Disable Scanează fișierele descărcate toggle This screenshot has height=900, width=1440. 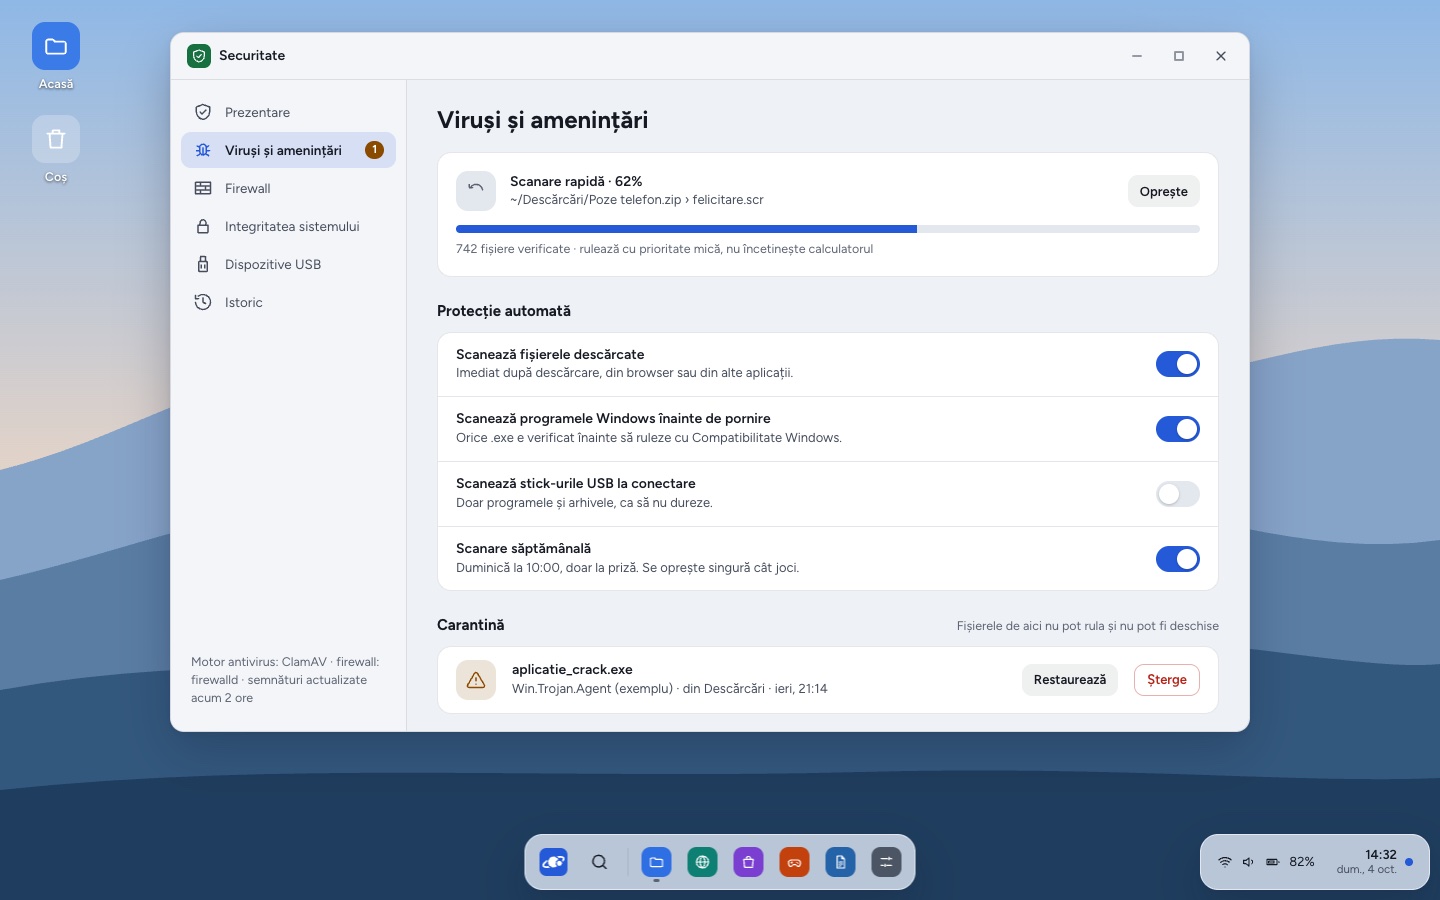pos(1177,364)
